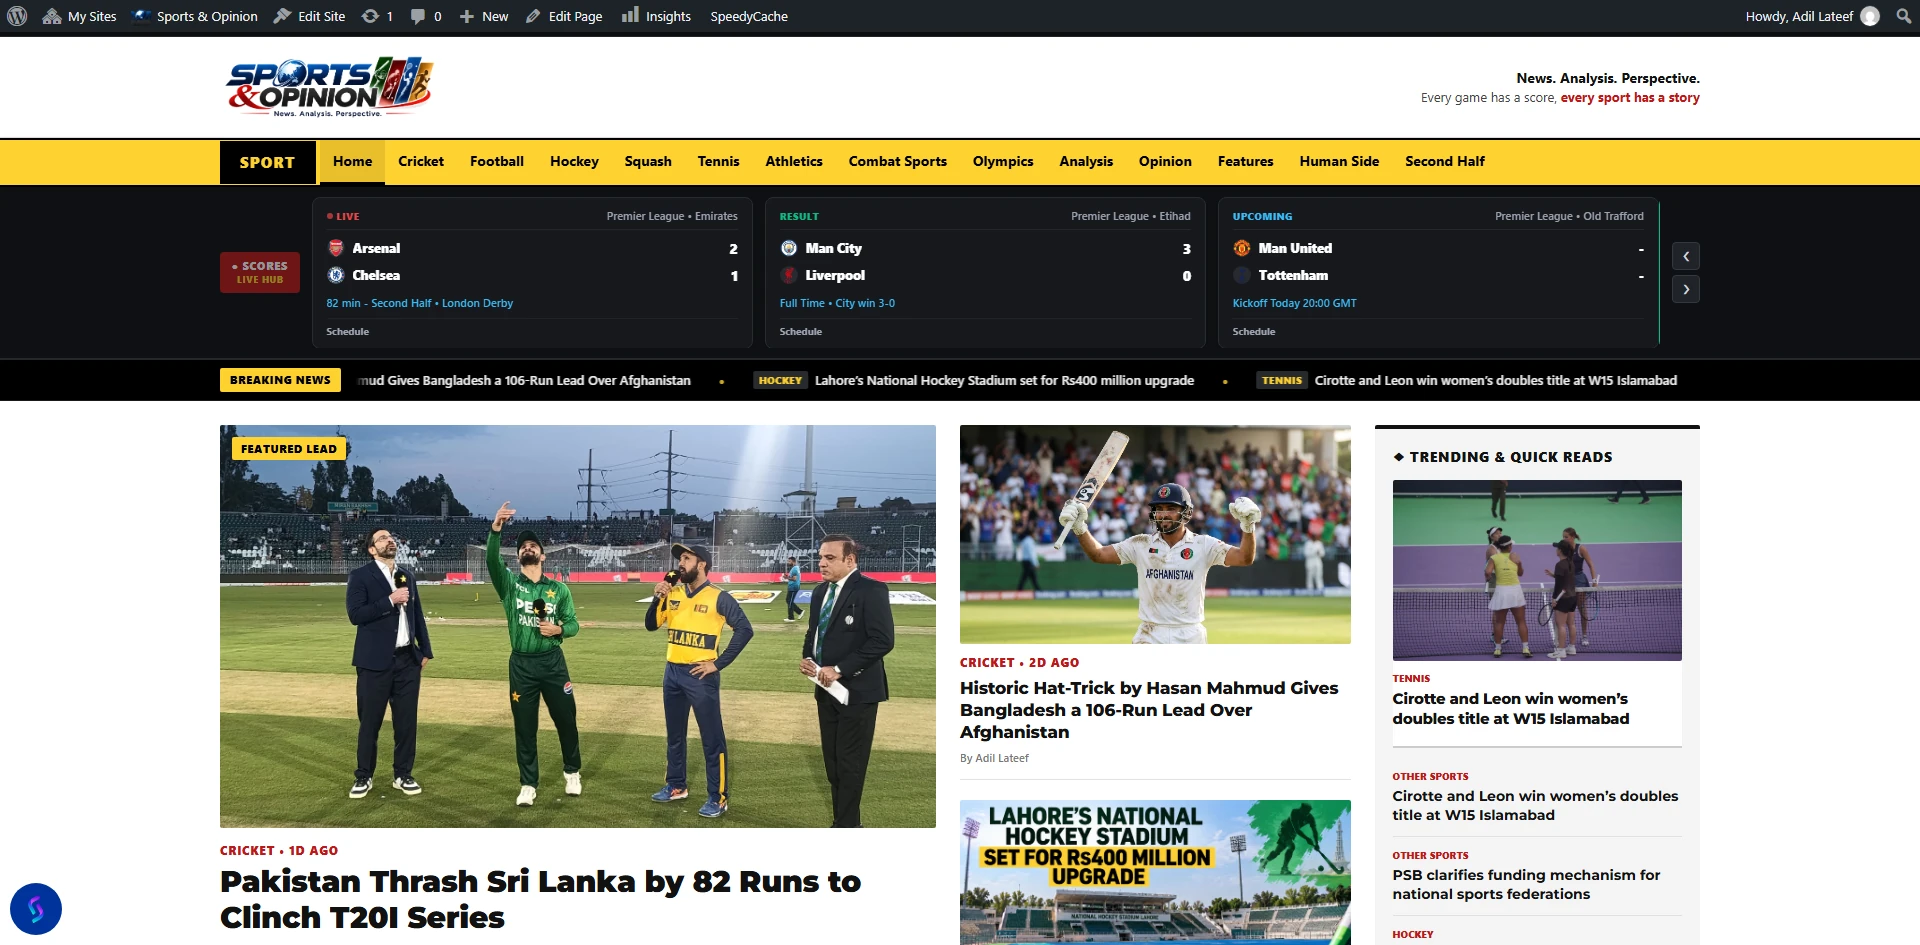Click Edit Site in admin bar
Screen dimensions: 1920x945
(x=310, y=16)
